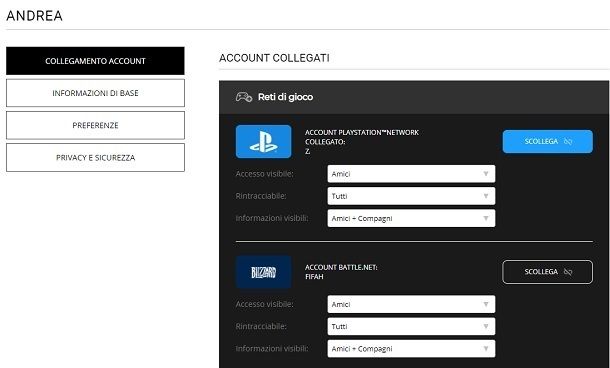The image size is (610, 368).
Task: Click the PlayStation Network logo icon
Action: [263, 141]
